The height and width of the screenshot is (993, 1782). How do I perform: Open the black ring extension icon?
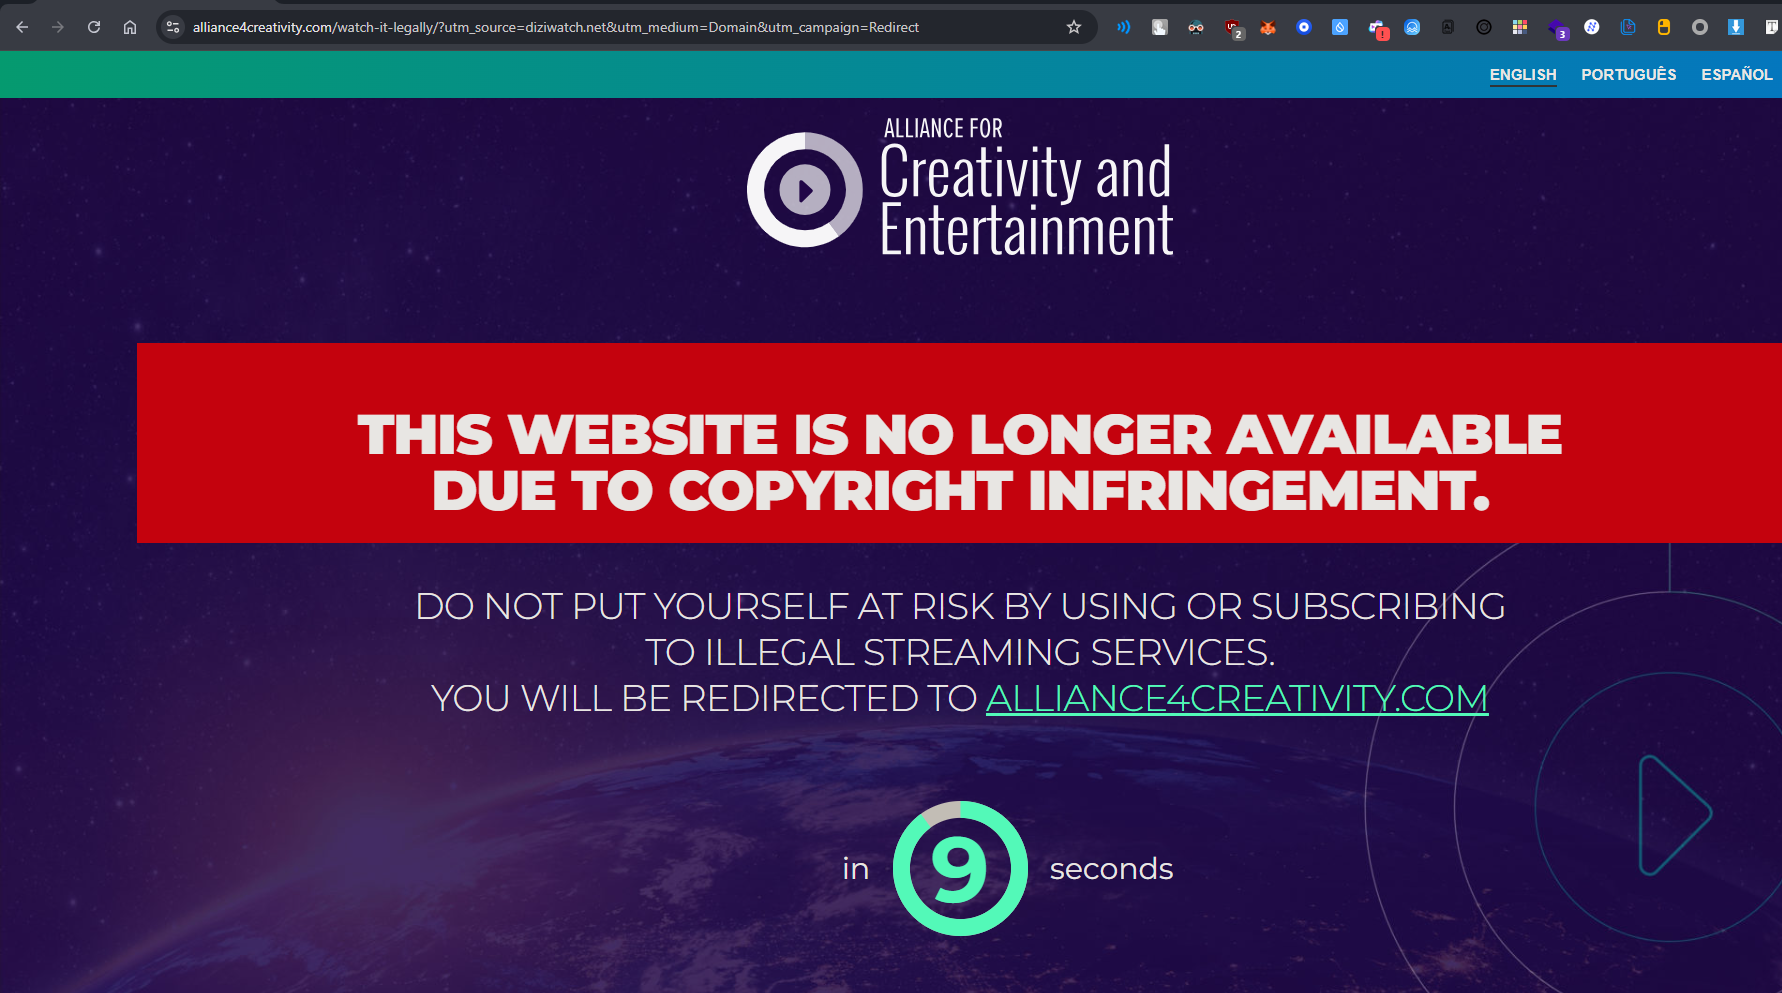(x=1484, y=27)
